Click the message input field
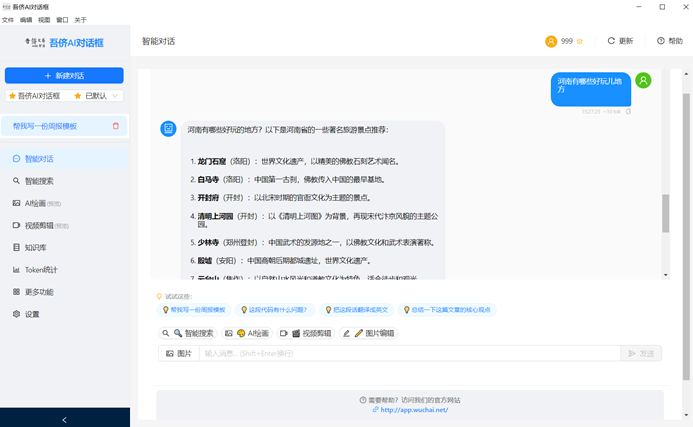The width and height of the screenshot is (693, 427). click(x=410, y=353)
